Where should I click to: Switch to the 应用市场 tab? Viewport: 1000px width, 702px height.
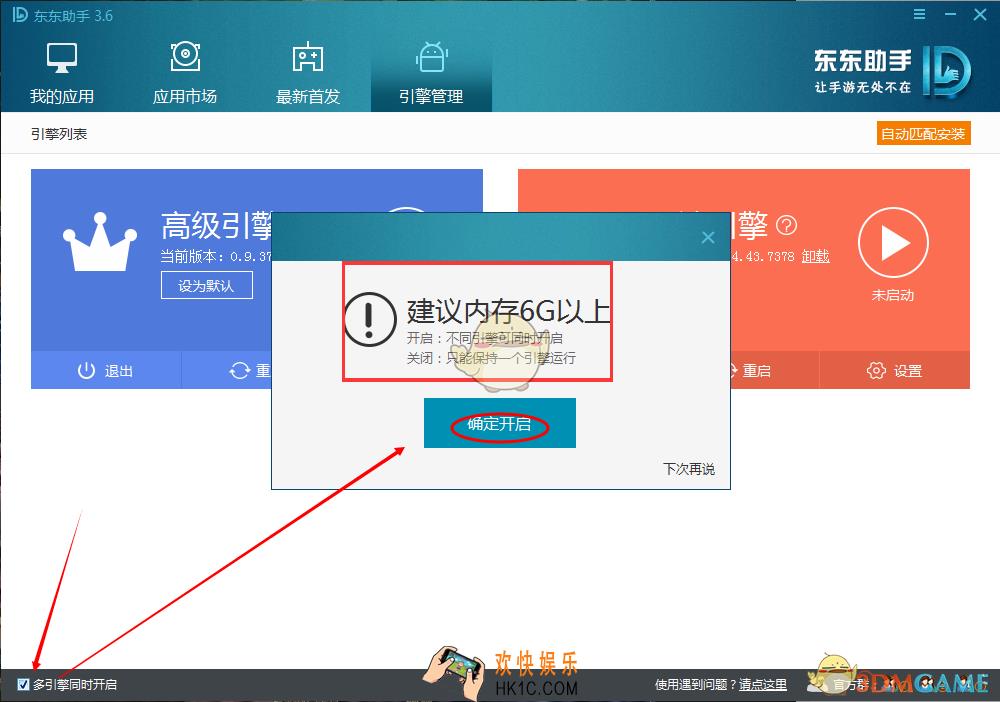(185, 73)
